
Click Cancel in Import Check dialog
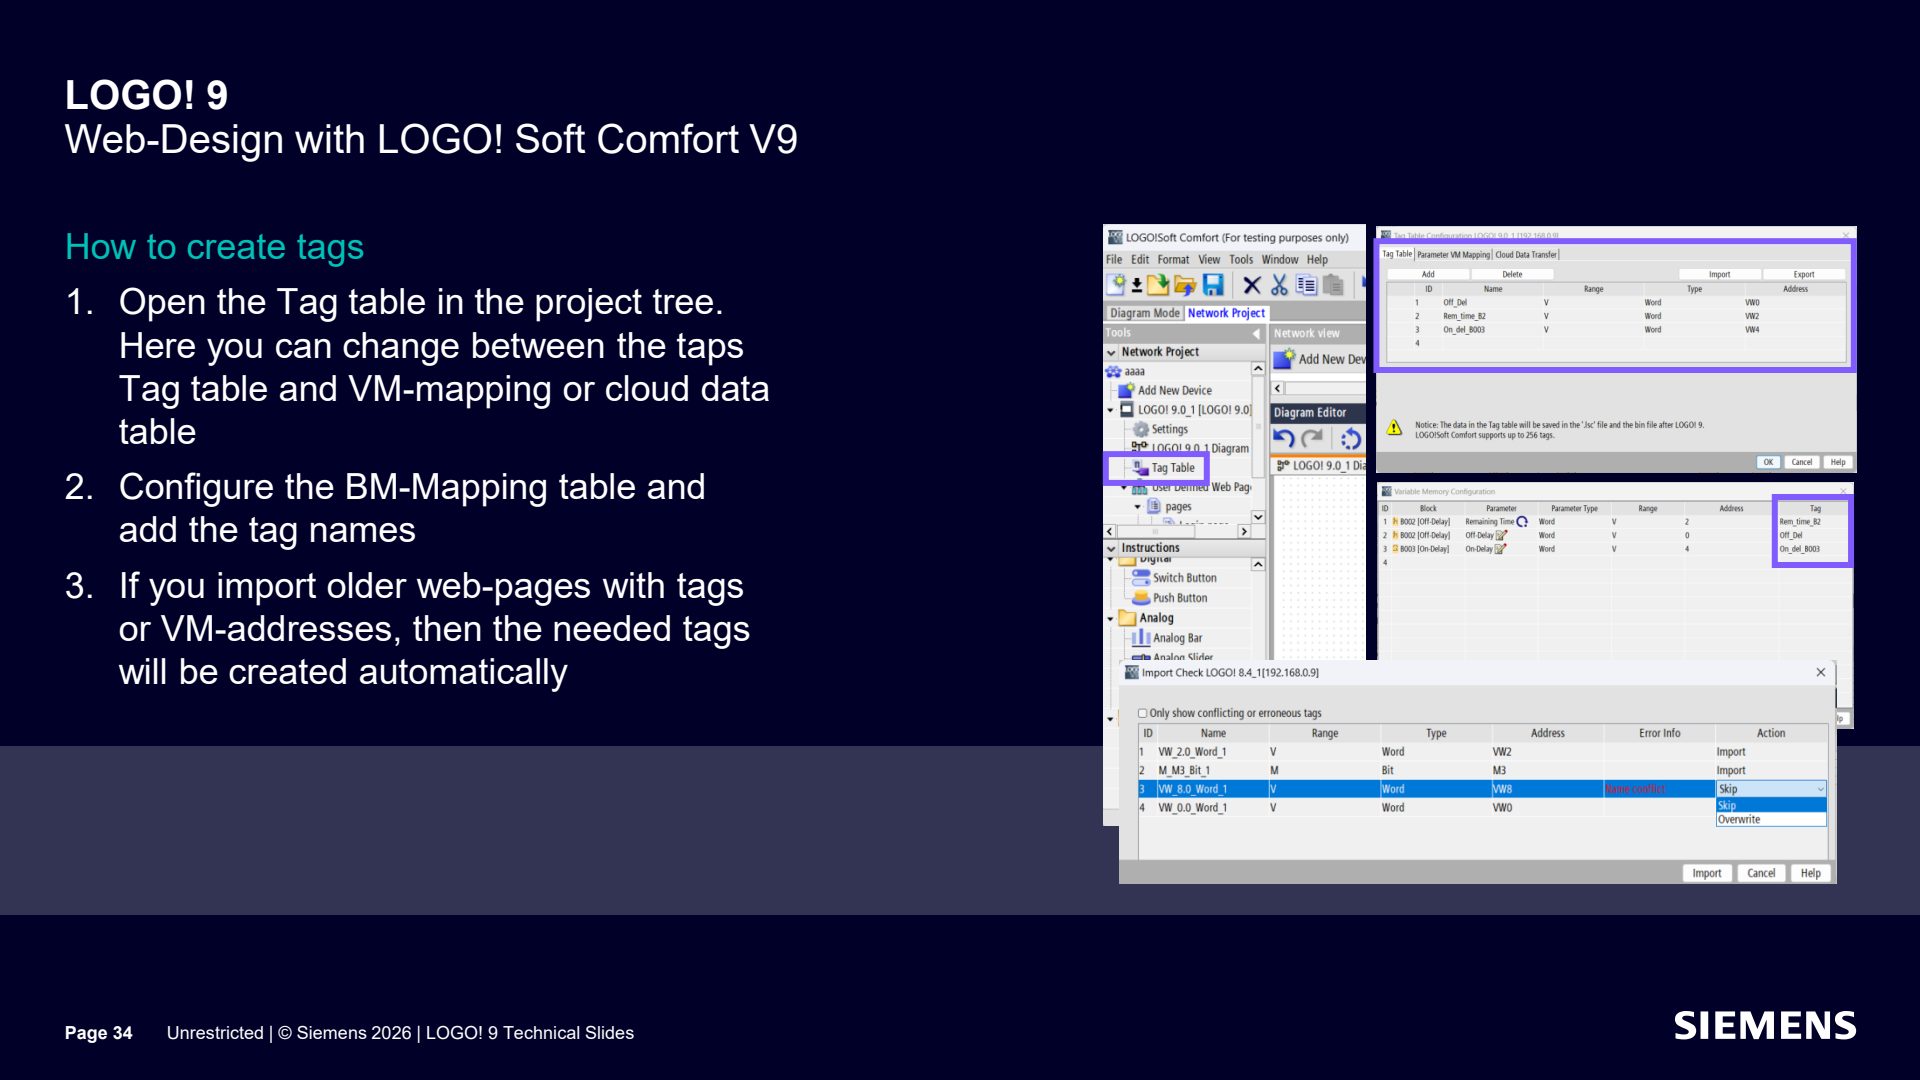(1761, 873)
